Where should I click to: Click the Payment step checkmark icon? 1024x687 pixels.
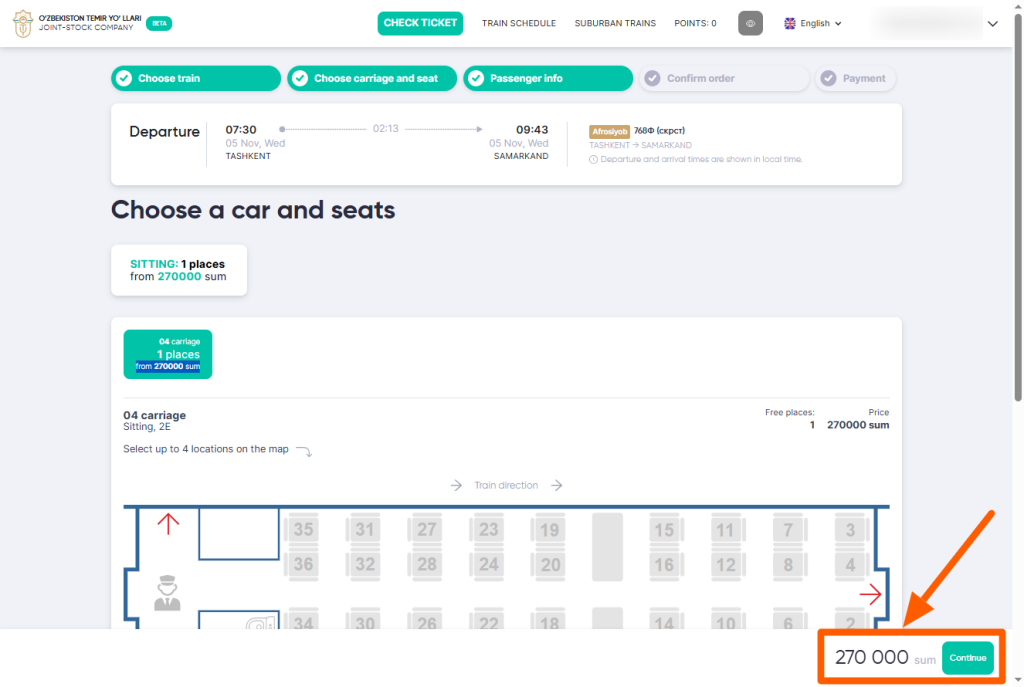click(x=828, y=78)
